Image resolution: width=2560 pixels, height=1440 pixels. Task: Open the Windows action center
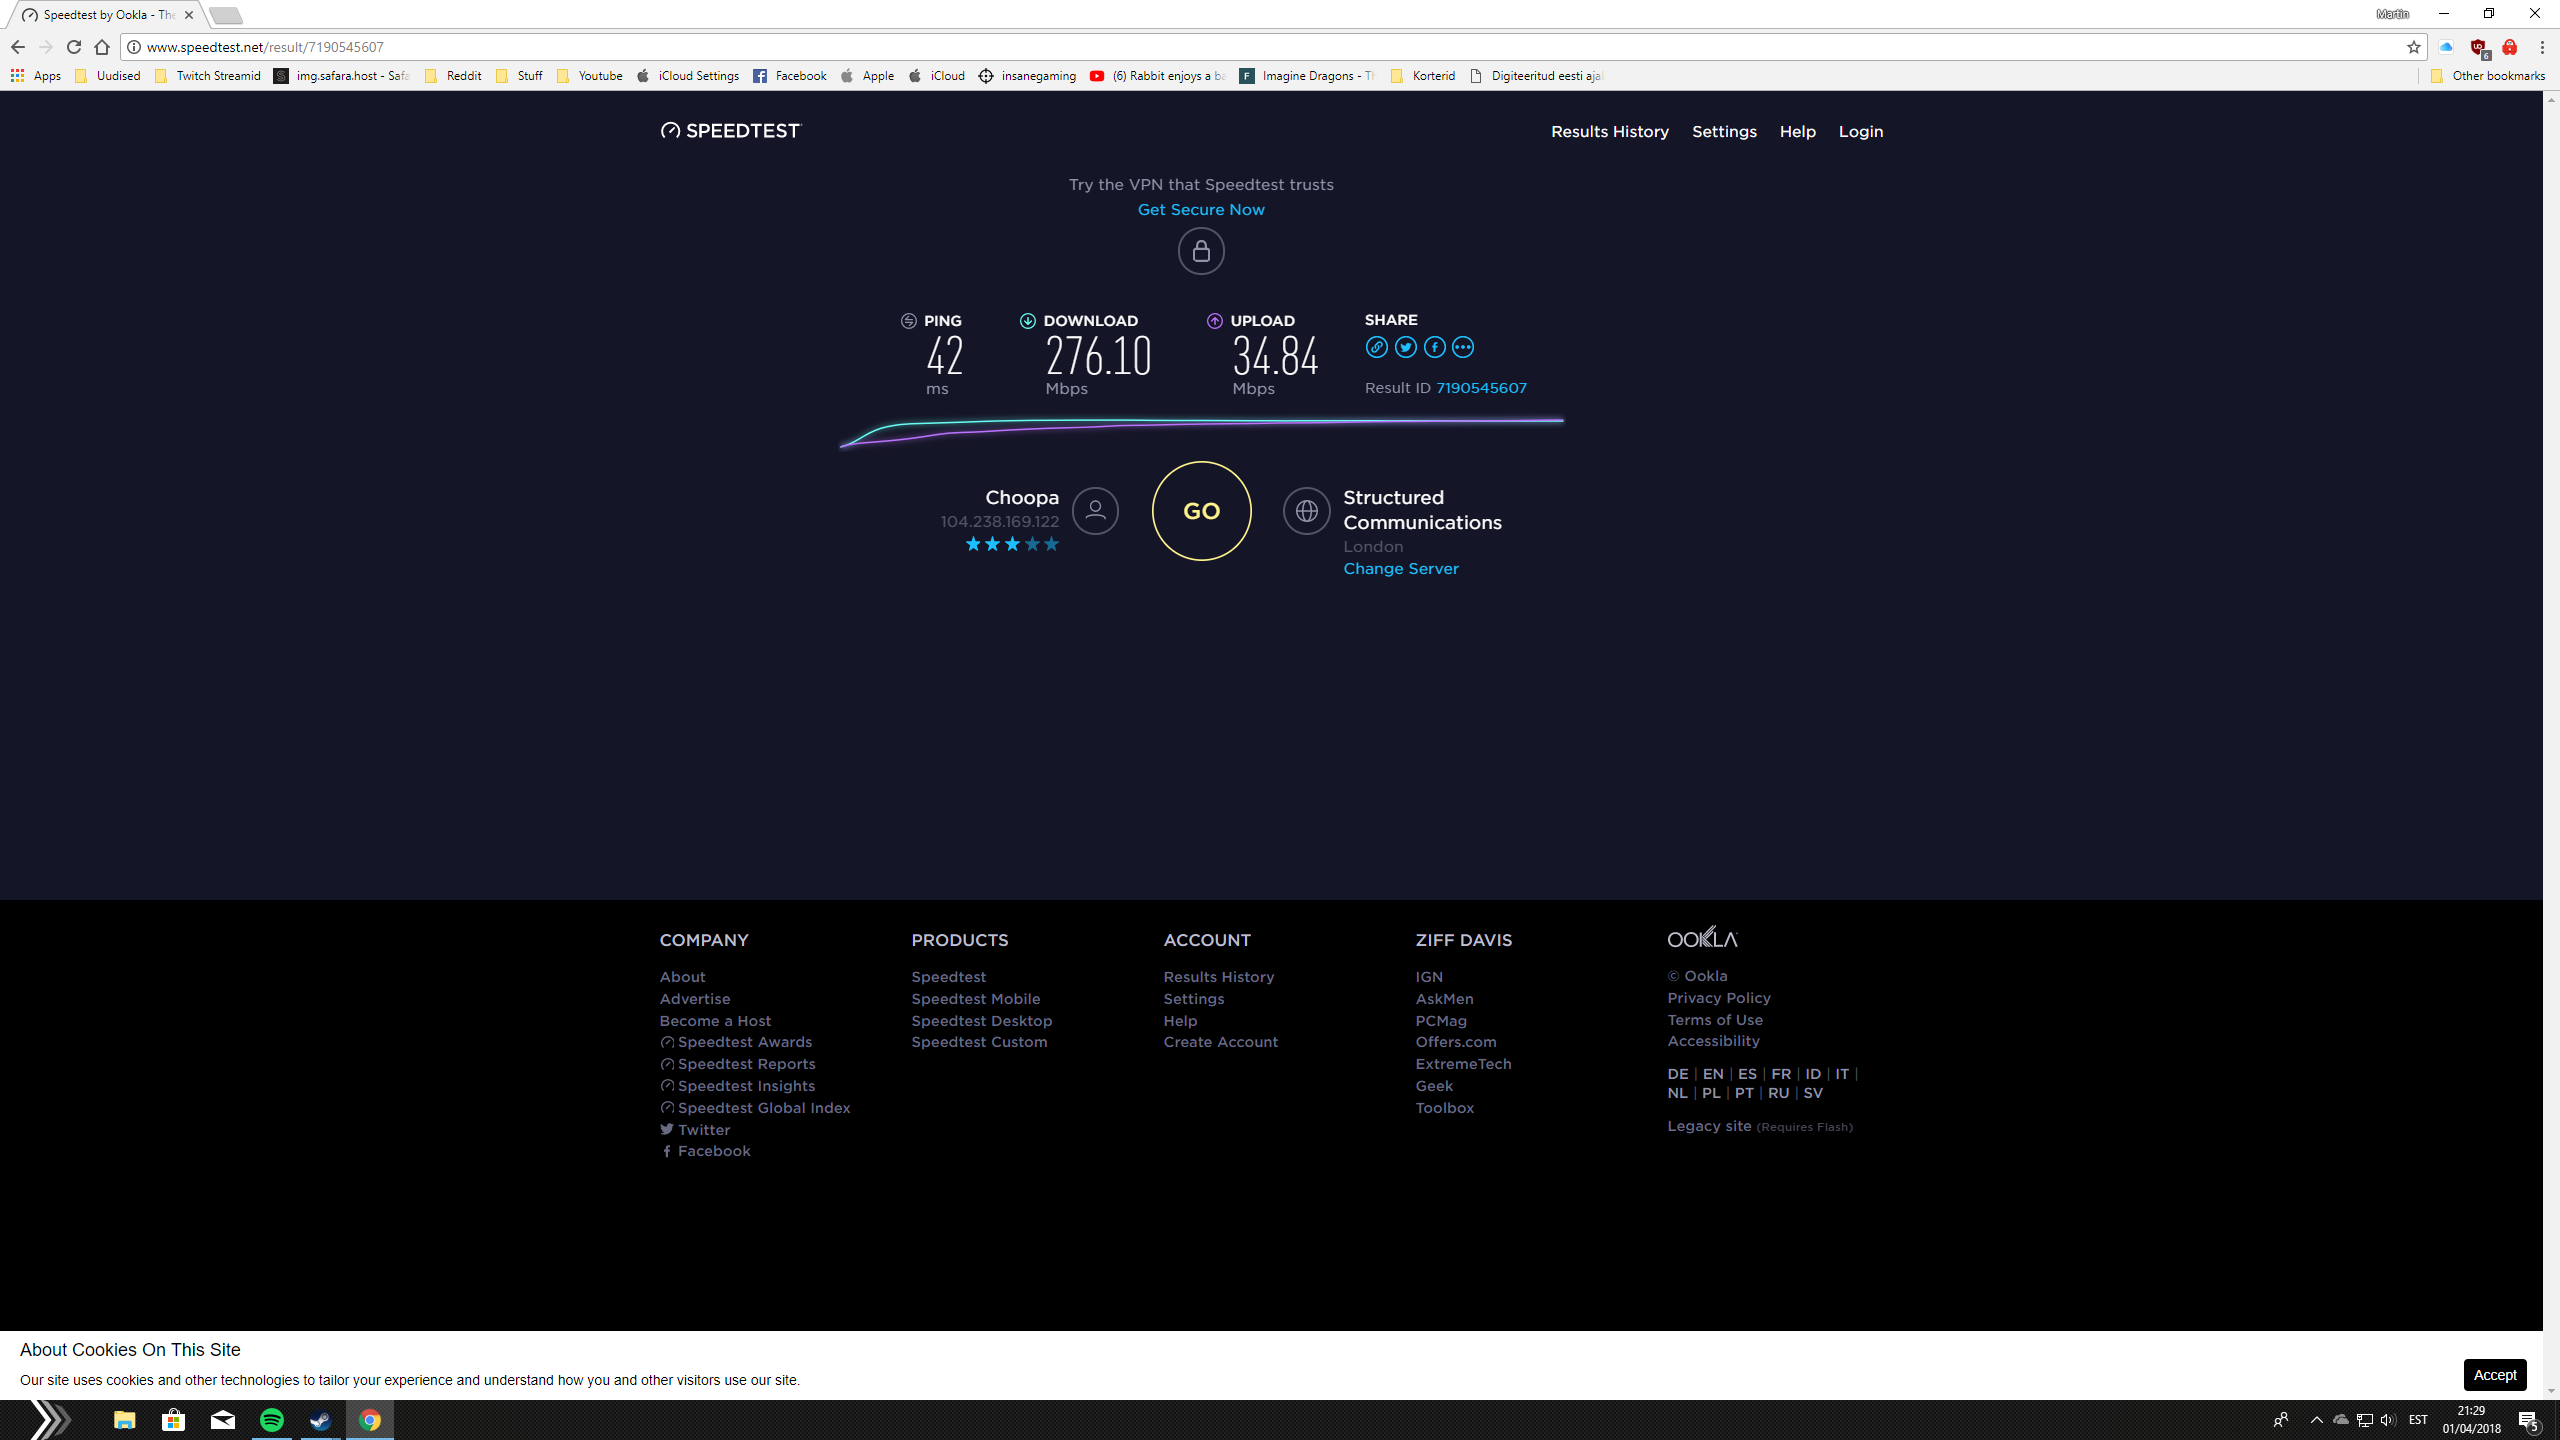coord(2530,1420)
